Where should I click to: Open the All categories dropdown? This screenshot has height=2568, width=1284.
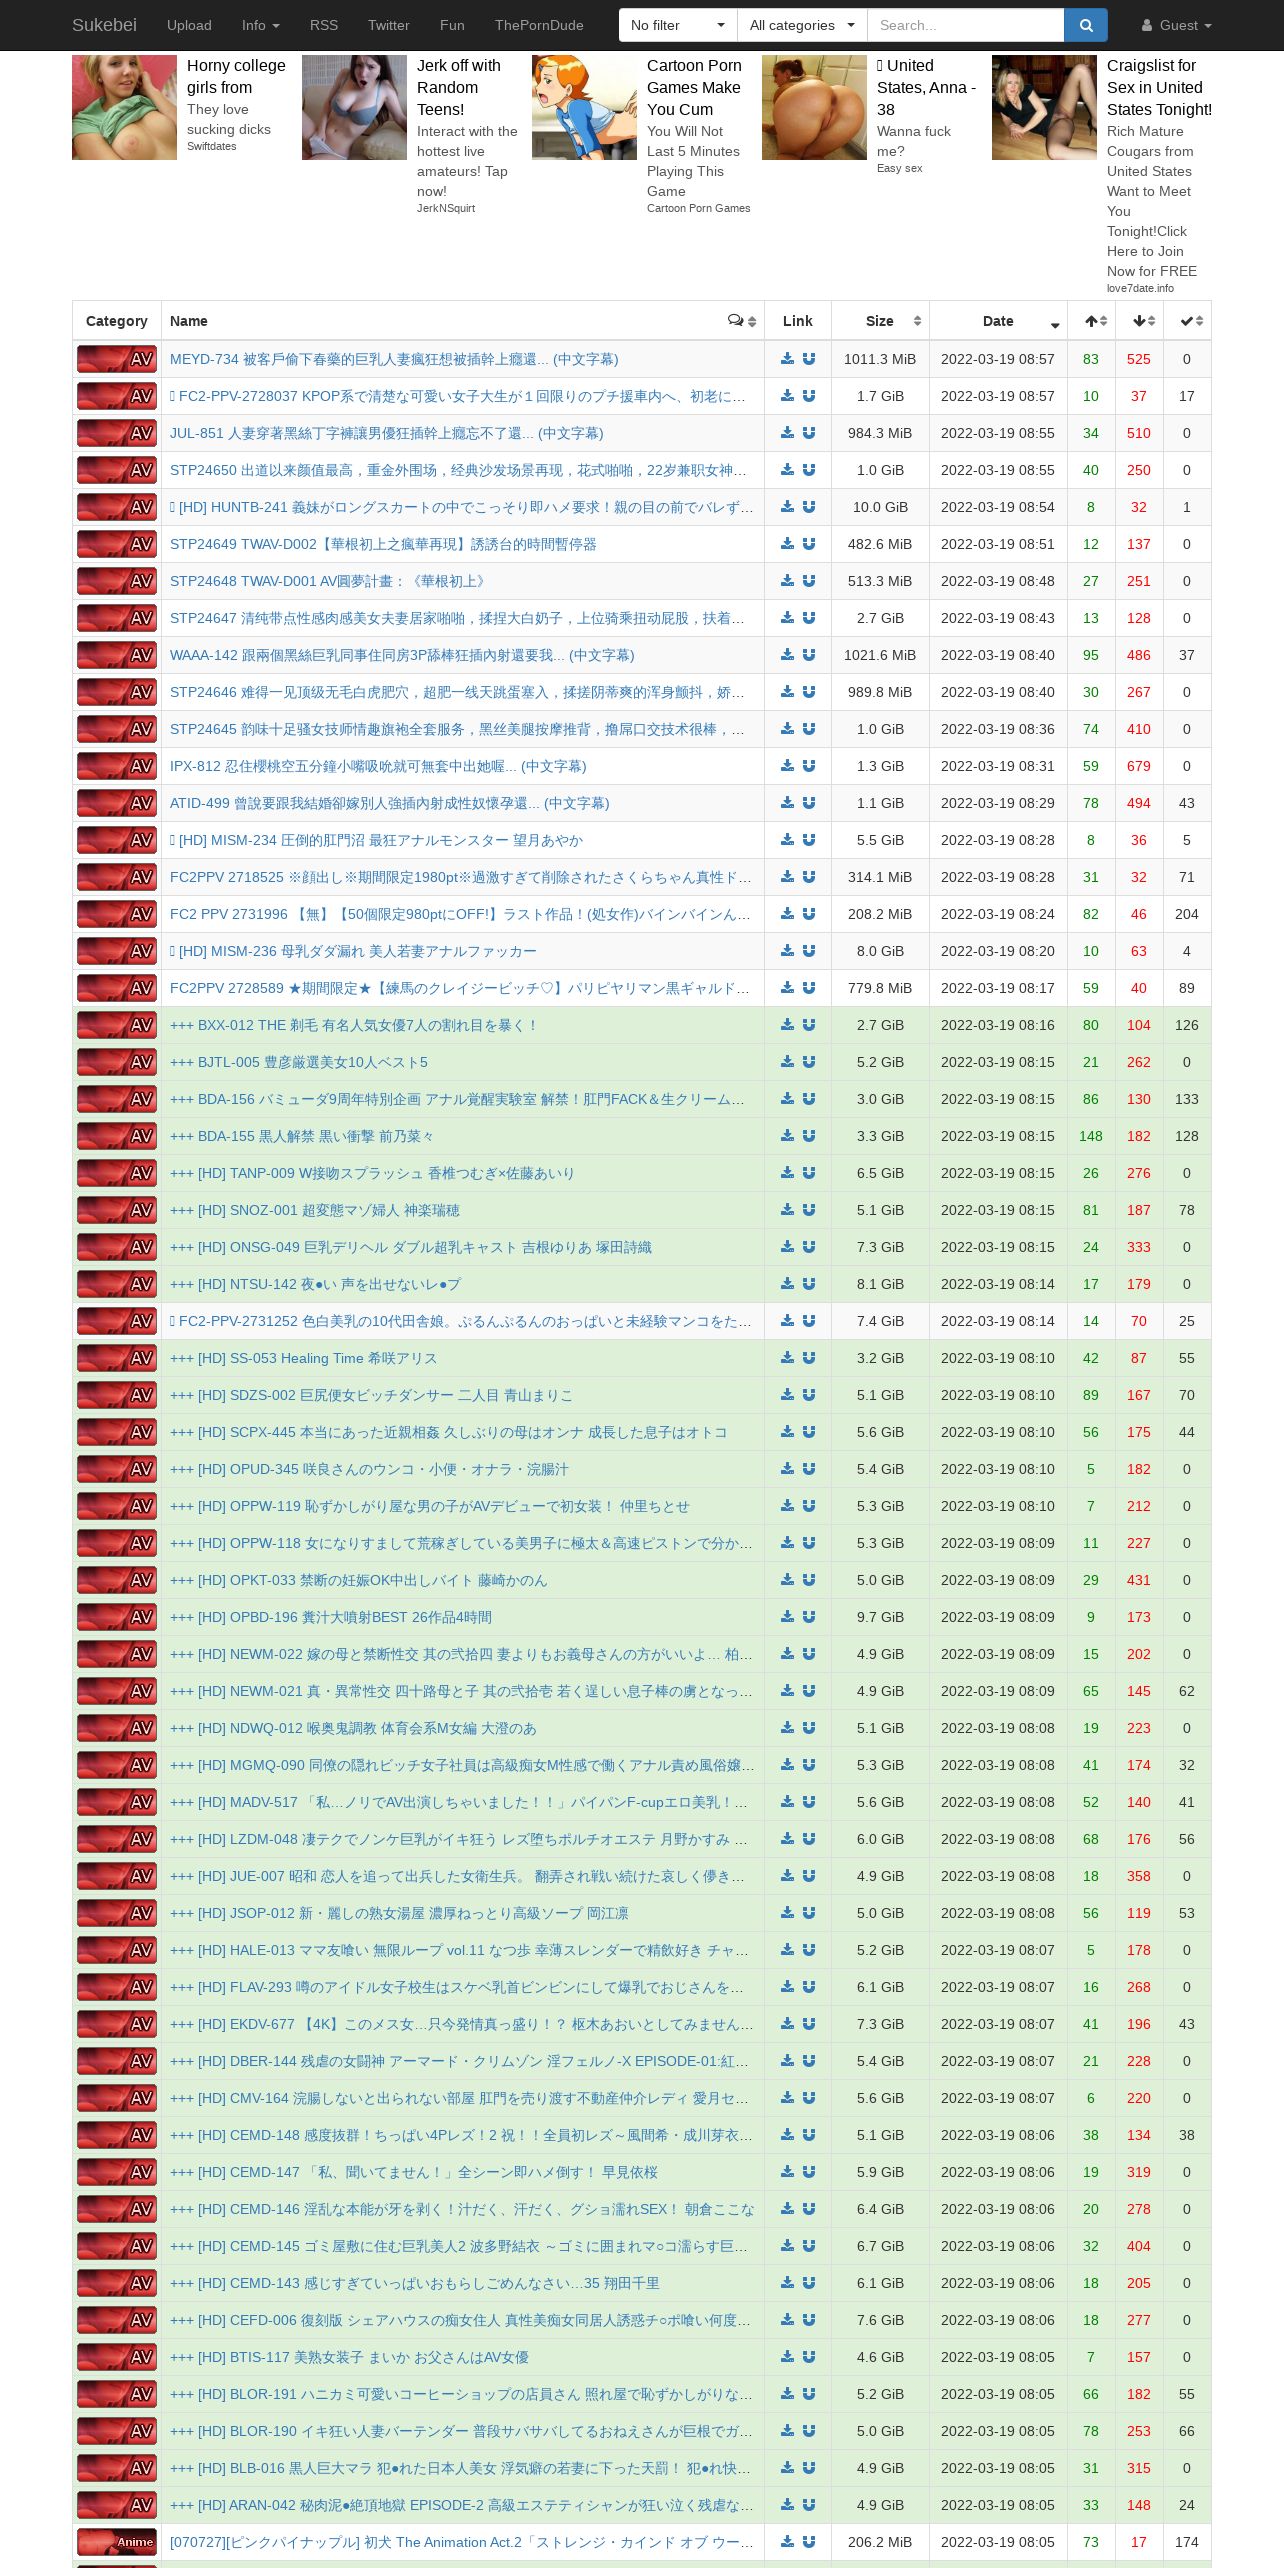click(x=802, y=25)
